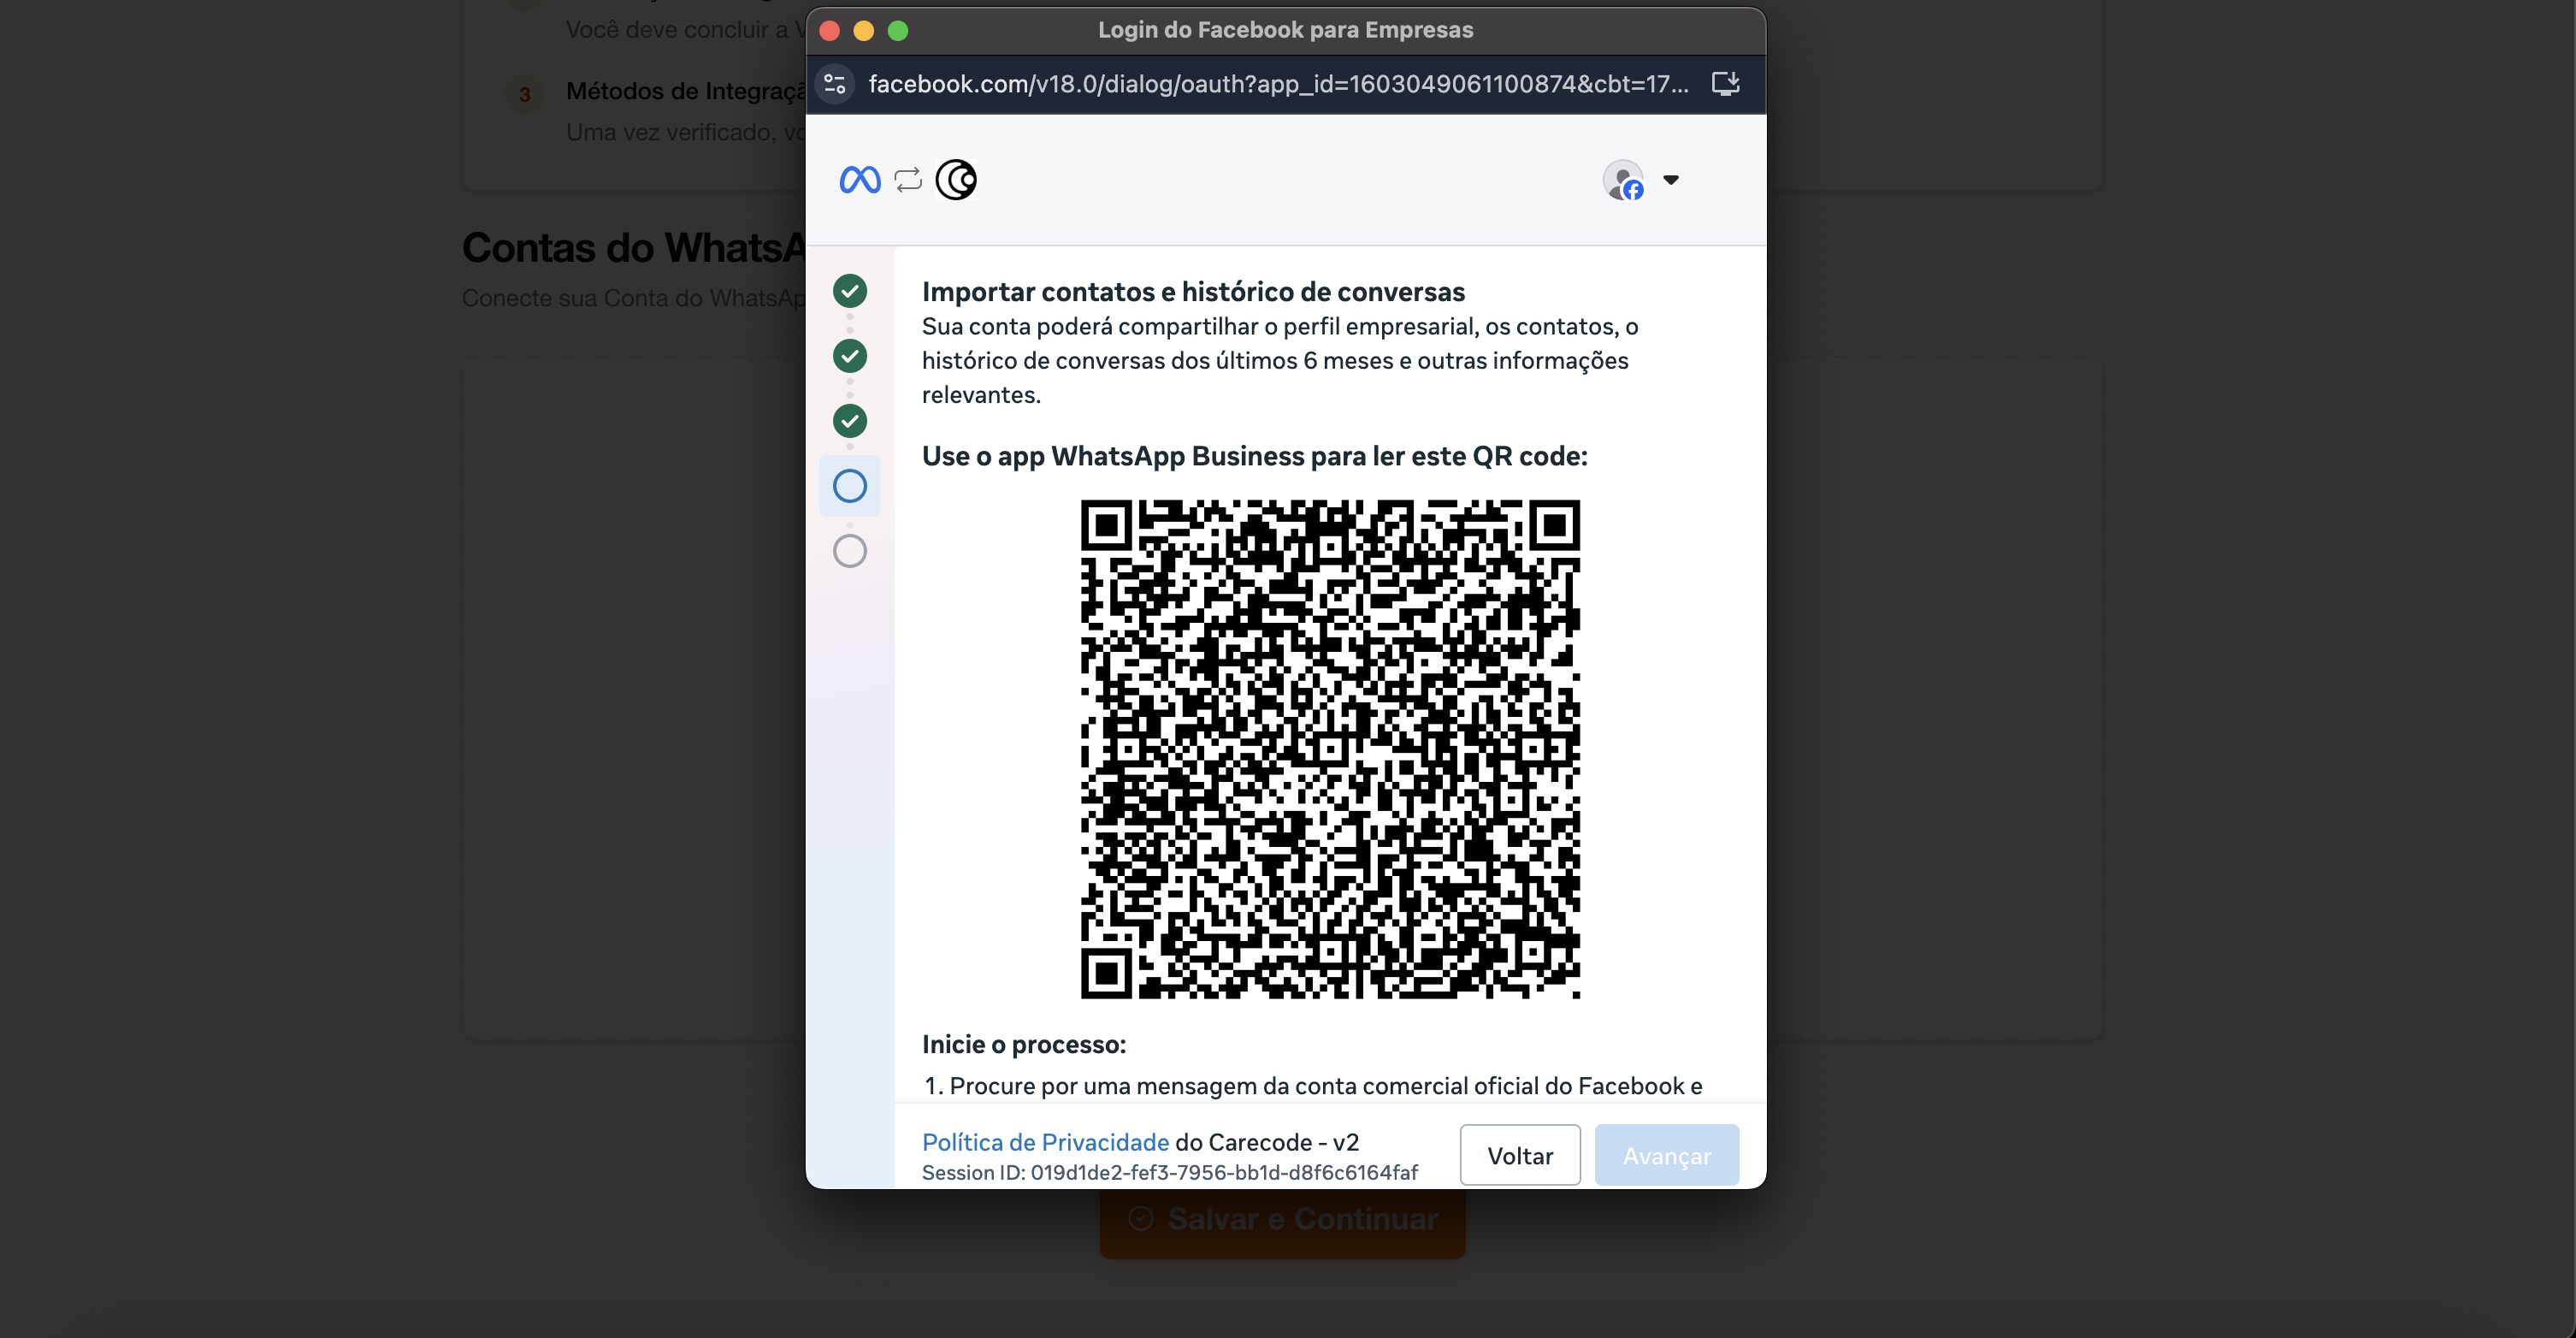Click the facebook.com URL address field

1277,84
